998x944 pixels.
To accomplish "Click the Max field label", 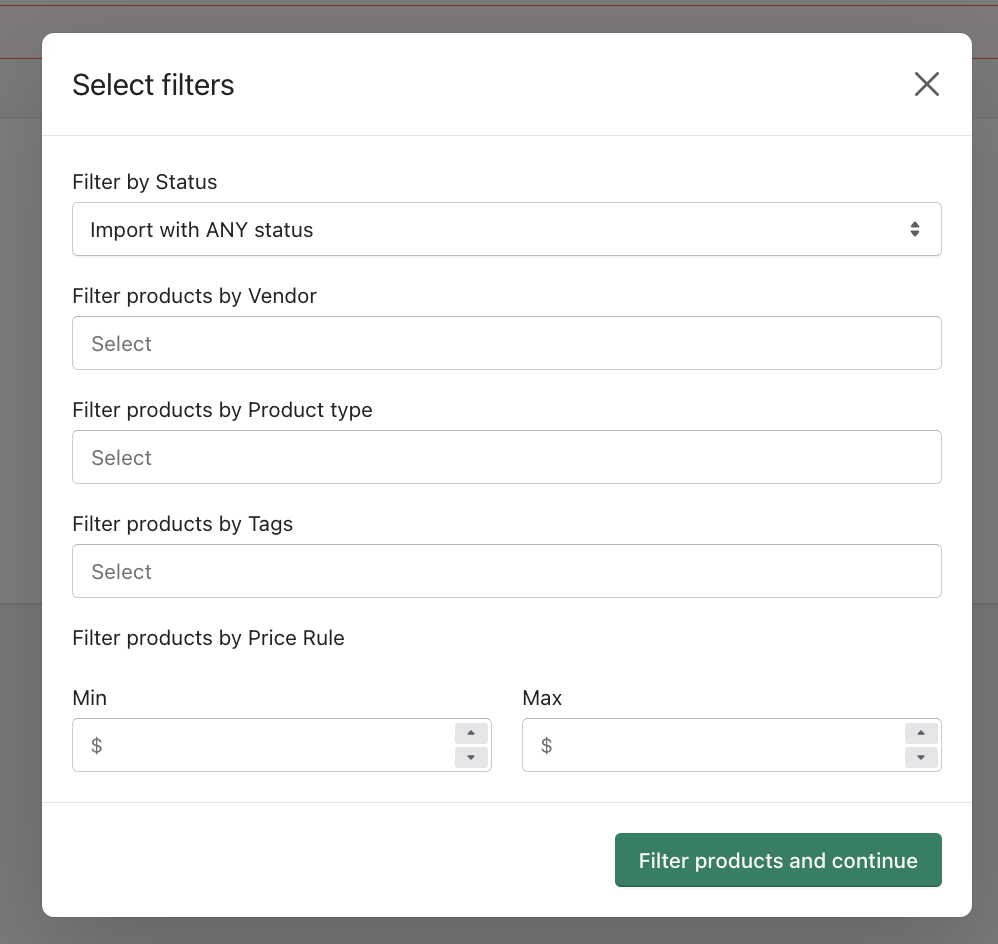I will 542,698.
